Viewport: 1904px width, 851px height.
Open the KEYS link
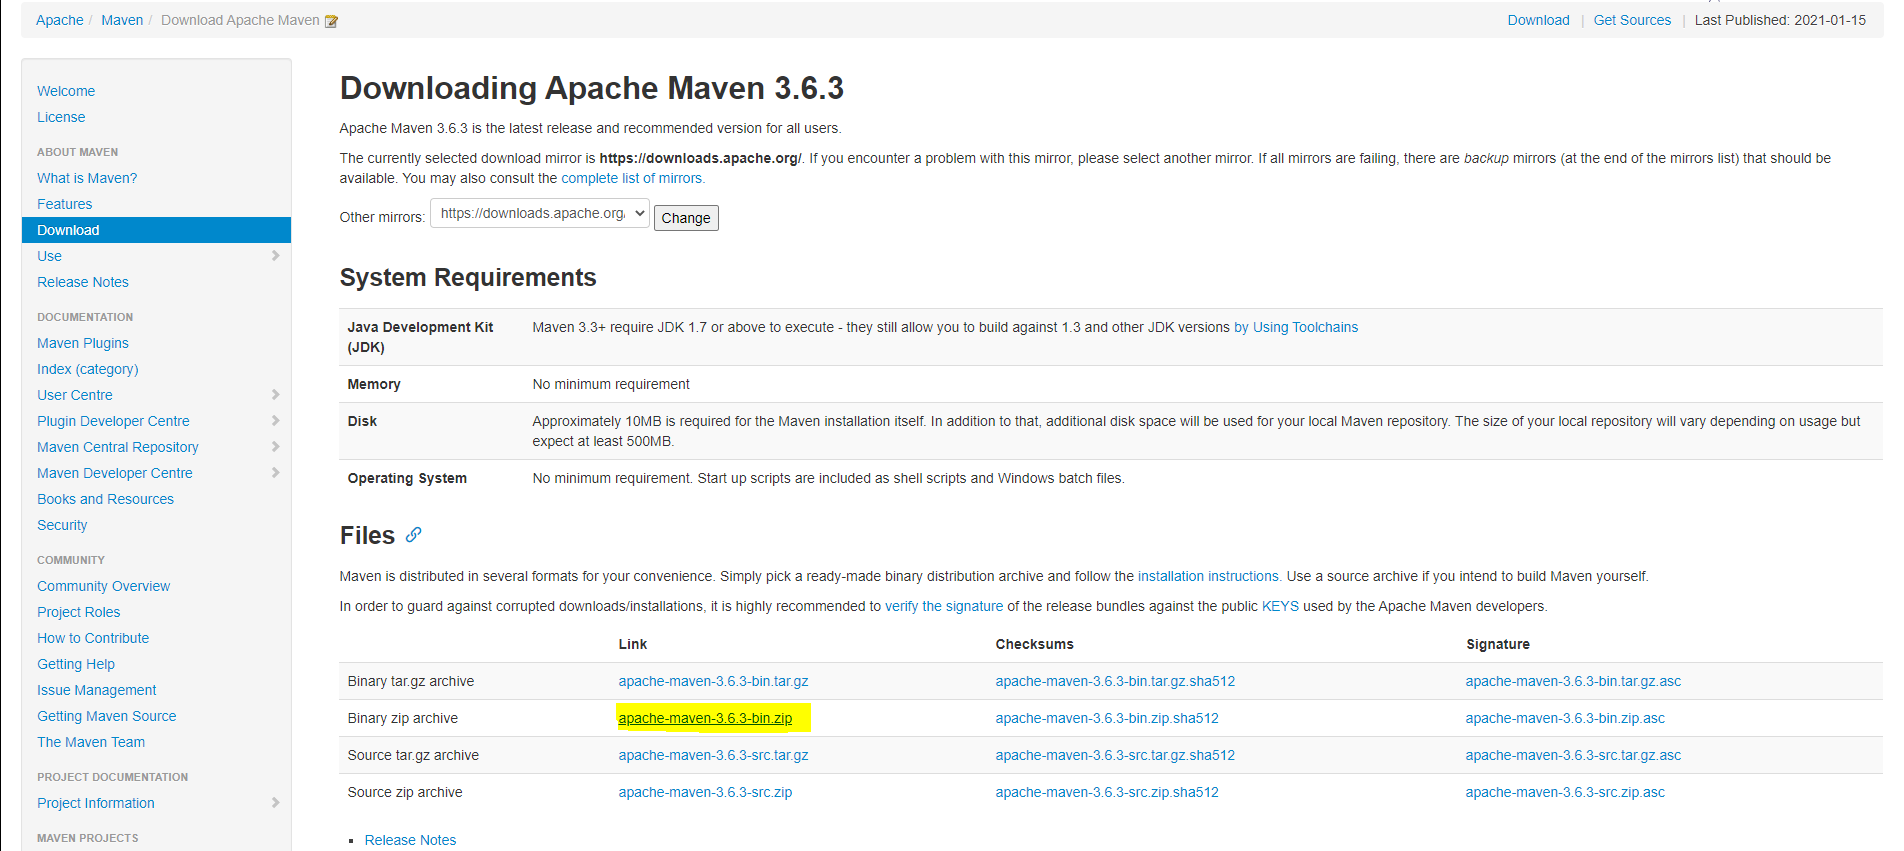(1280, 606)
